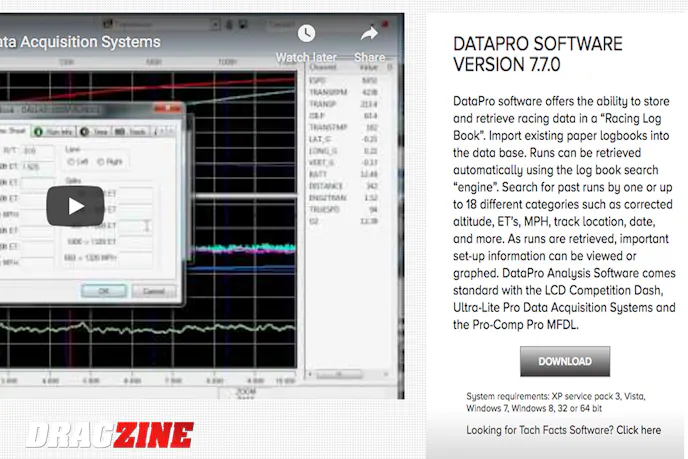The image size is (688, 459).
Task: Switch to the Time tab
Action: coord(97,131)
